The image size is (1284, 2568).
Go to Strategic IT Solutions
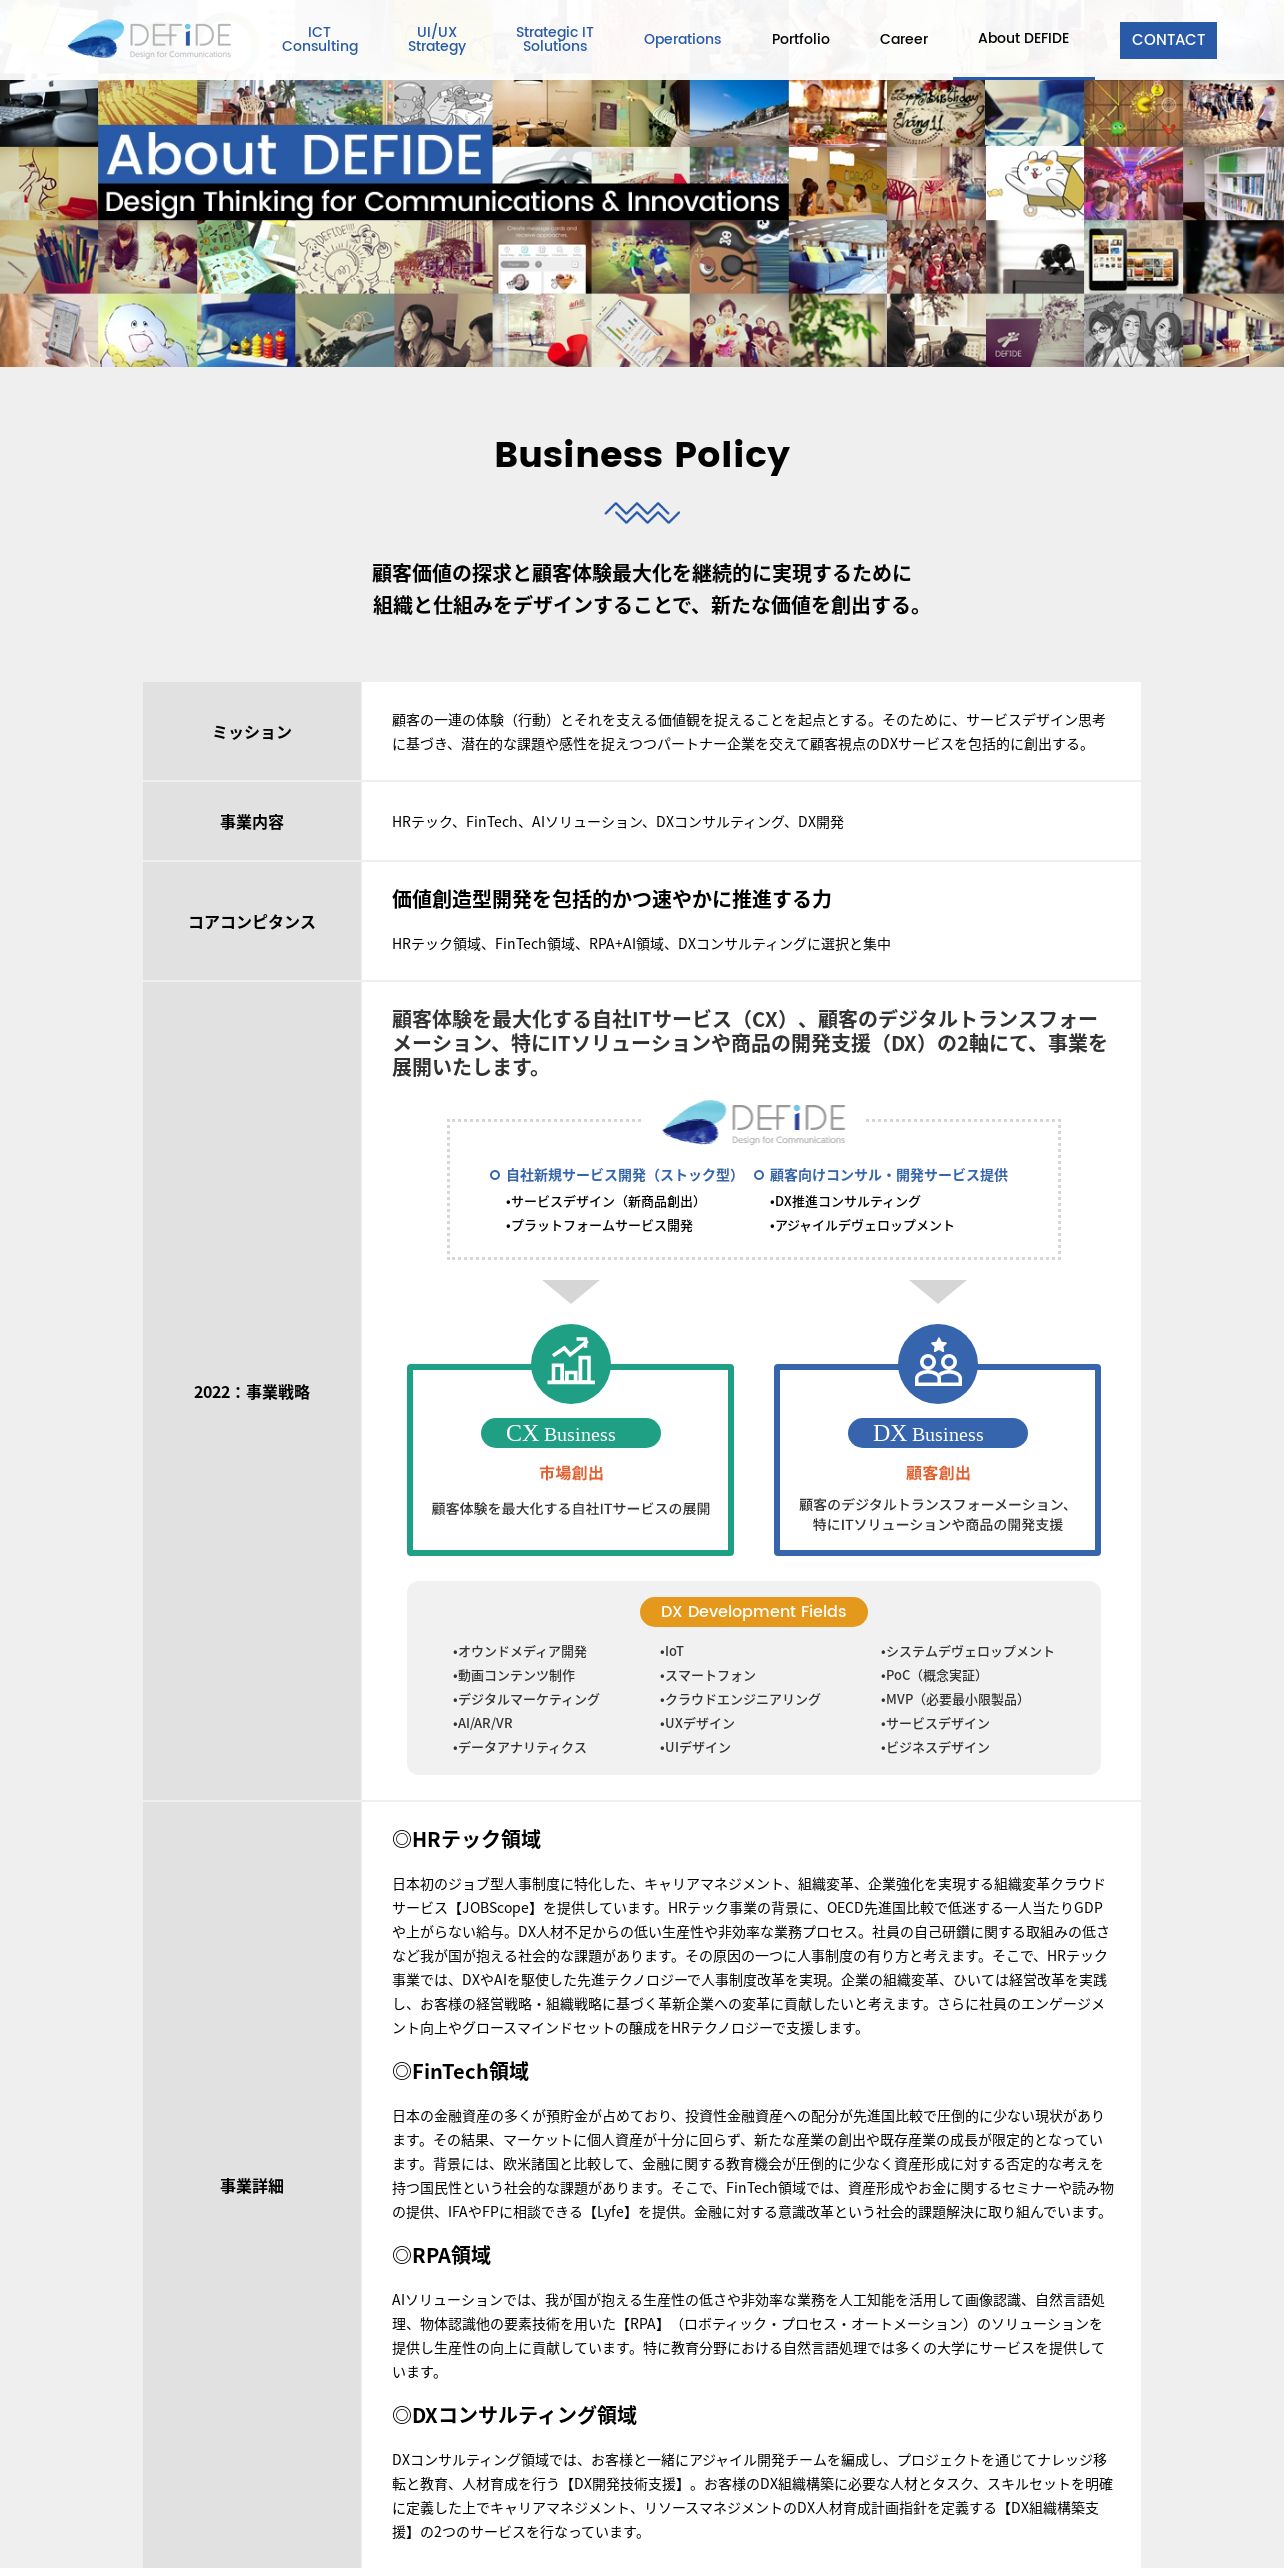555,39
